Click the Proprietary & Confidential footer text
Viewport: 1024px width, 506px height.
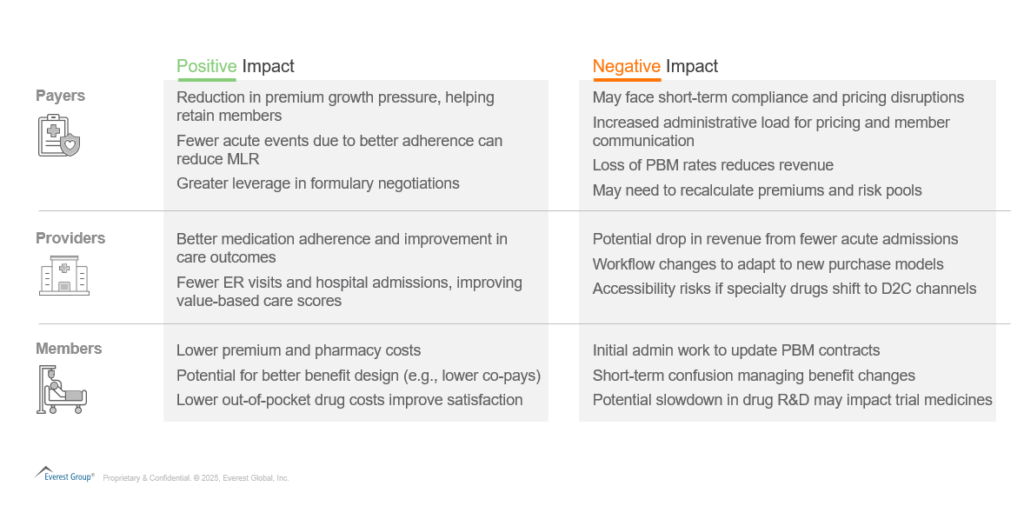196,478
